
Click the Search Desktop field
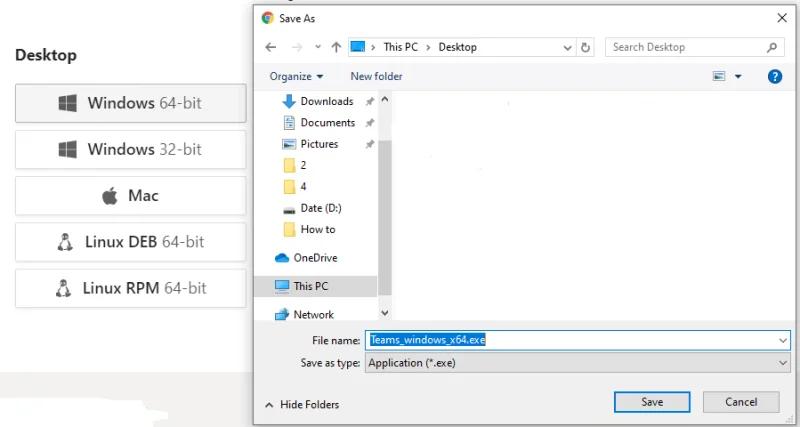pos(694,47)
